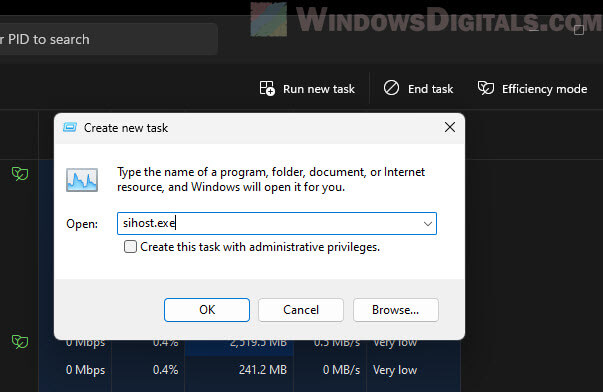Click Very low beside 0 MB/s

coord(395,370)
